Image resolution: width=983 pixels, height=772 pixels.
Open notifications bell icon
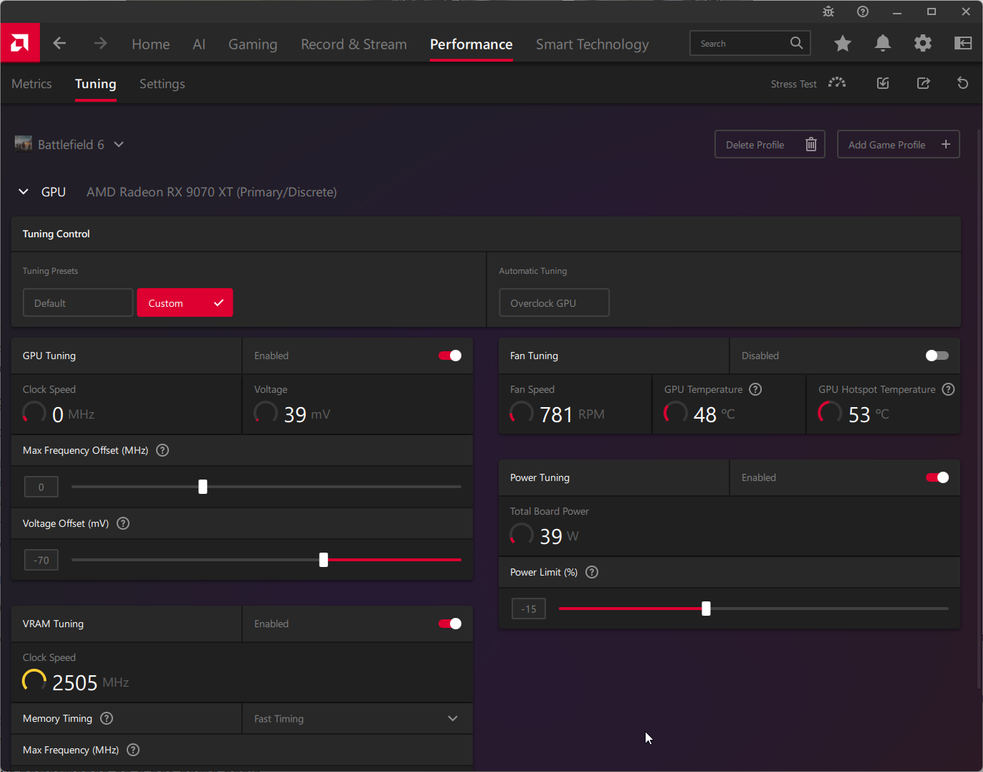883,43
